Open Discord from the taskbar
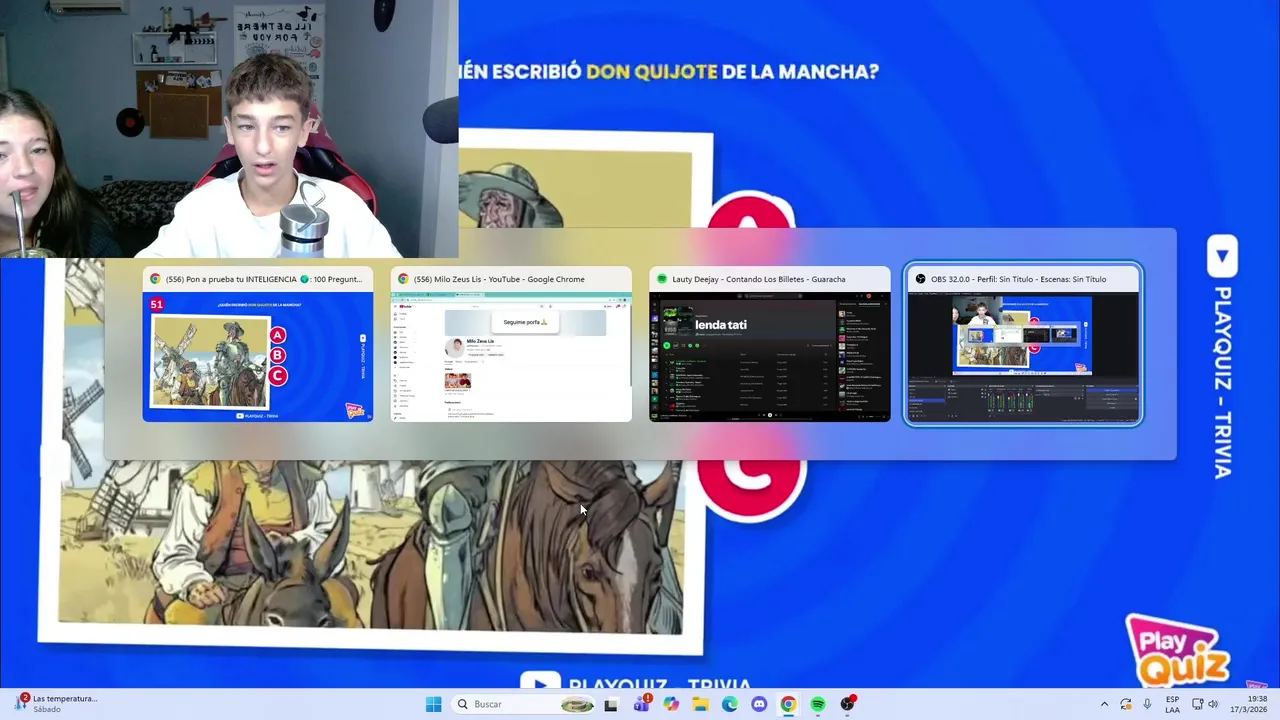1280x720 pixels. [x=759, y=704]
